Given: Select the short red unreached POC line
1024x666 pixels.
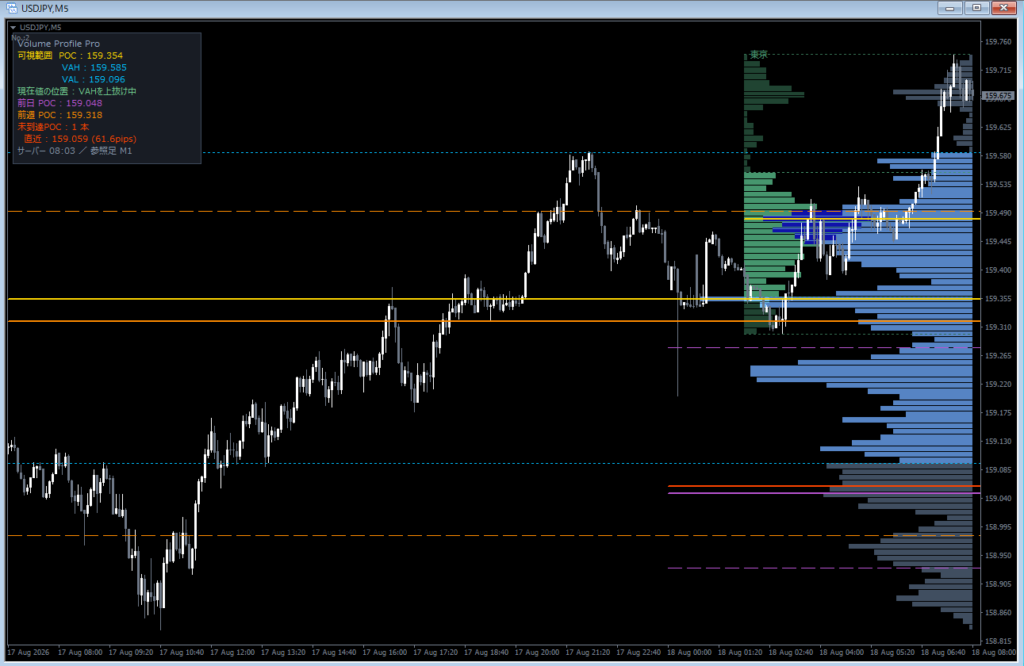Looking at the screenshot, I should pyautogui.click(x=824, y=486).
